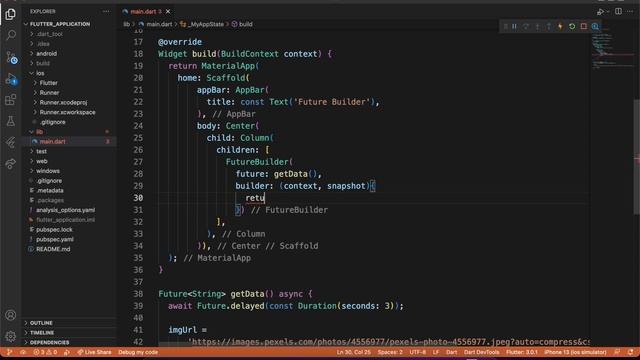Expand the DEPENDENCIES section

click(69, 342)
